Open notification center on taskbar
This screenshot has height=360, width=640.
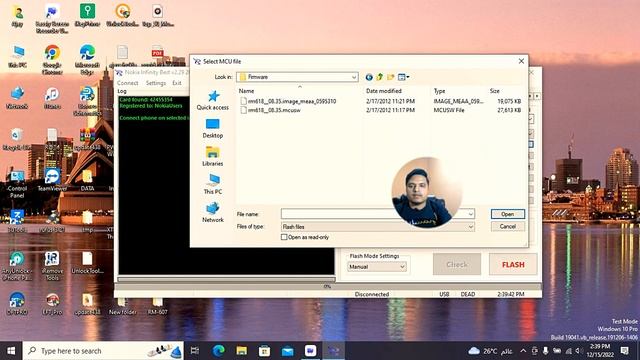pyautogui.click(x=624, y=351)
